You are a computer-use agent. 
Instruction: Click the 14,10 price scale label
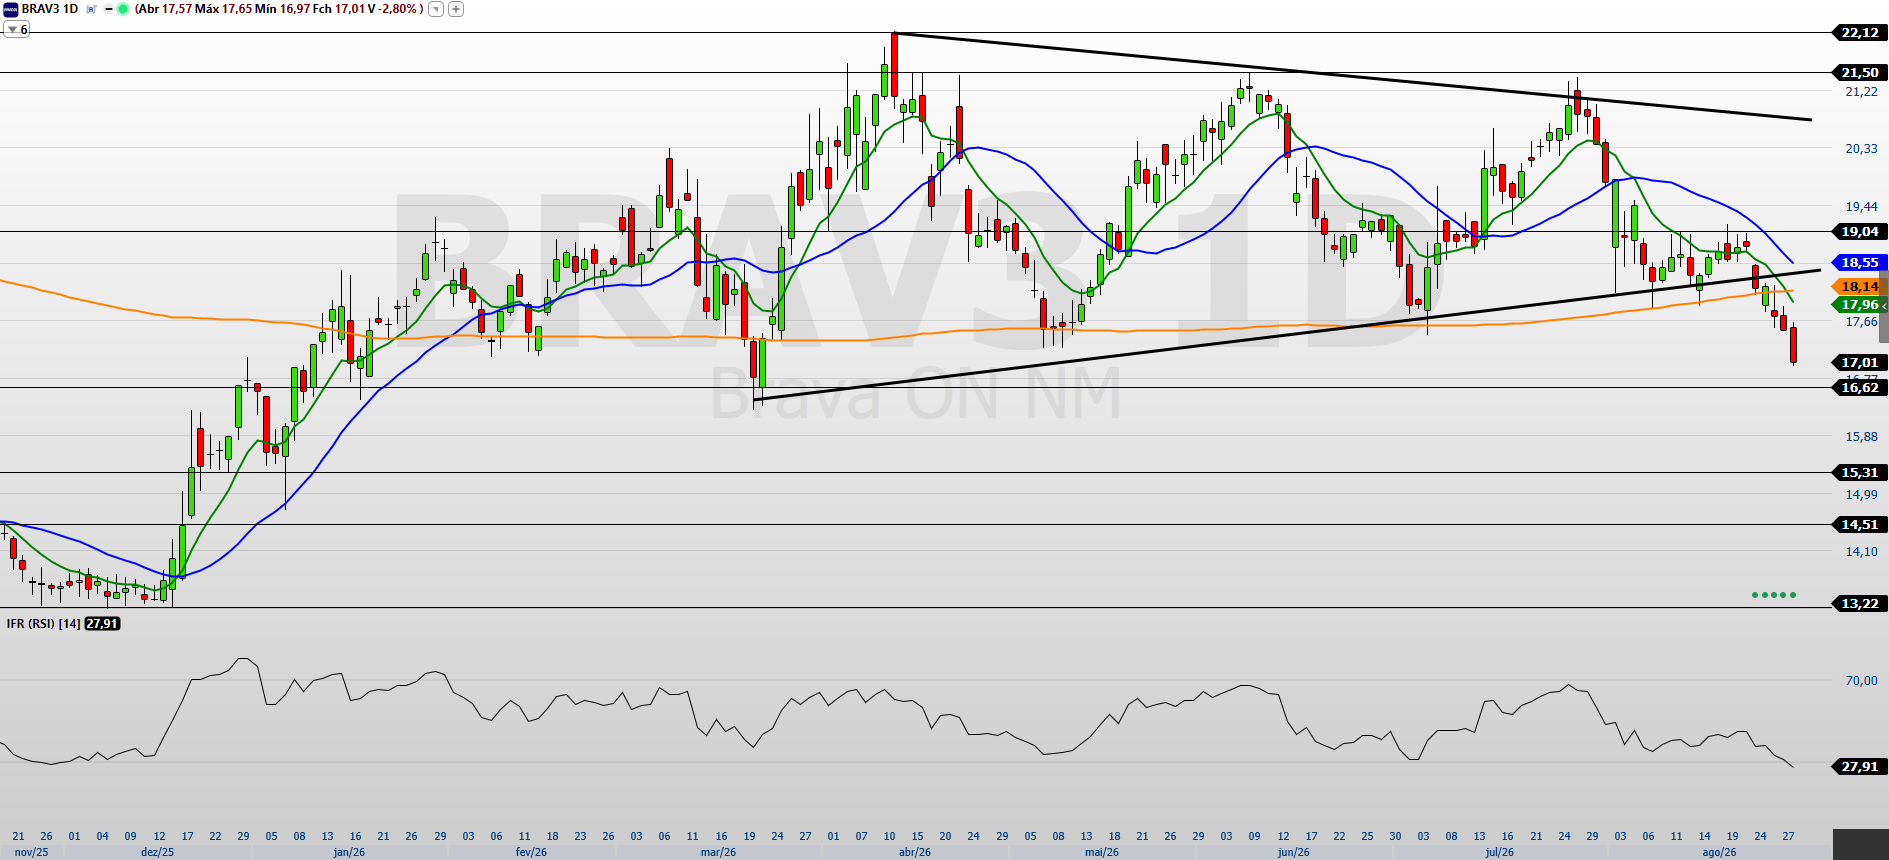[1861, 552]
